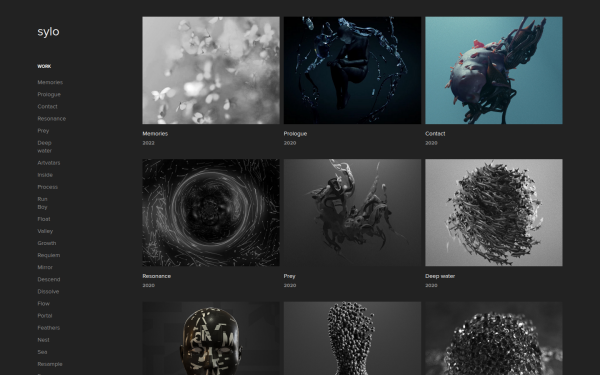Viewport: 600px width, 375px height.
Task: Select the WORK menu heading
Action: [44, 66]
